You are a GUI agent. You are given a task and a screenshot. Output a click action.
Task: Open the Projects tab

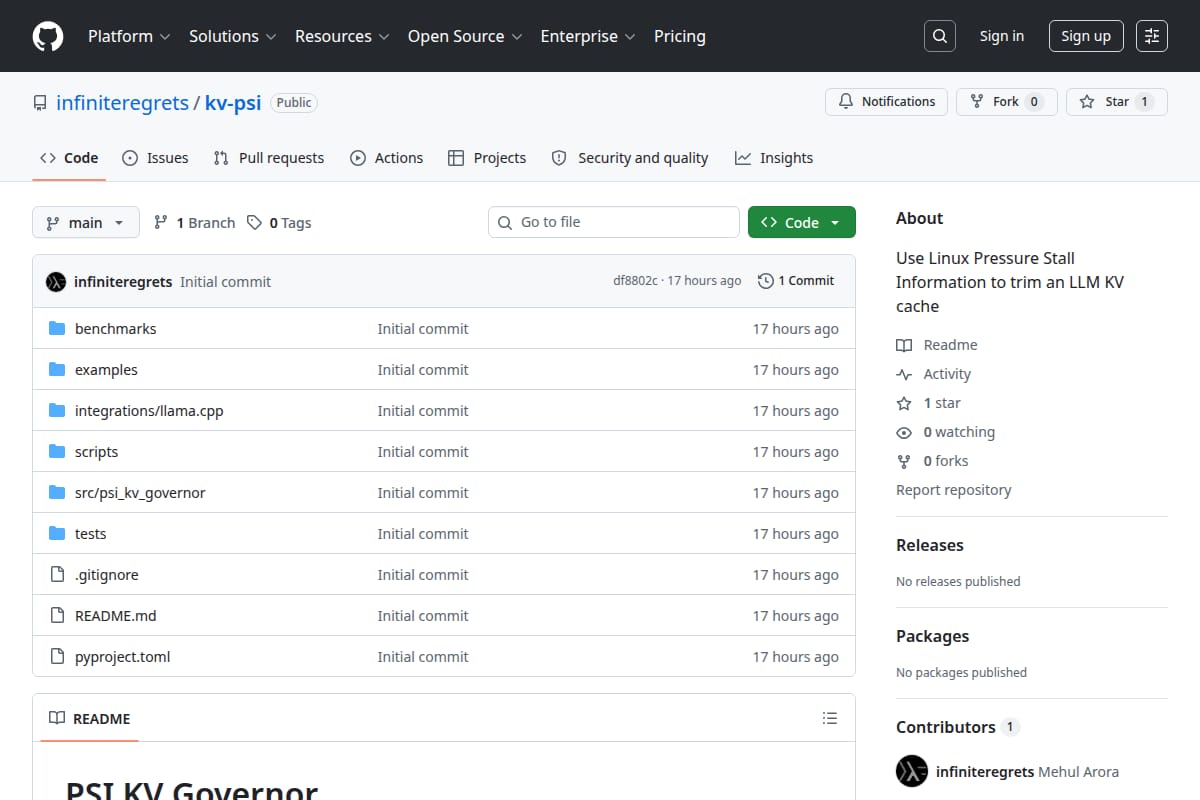[x=487, y=158]
